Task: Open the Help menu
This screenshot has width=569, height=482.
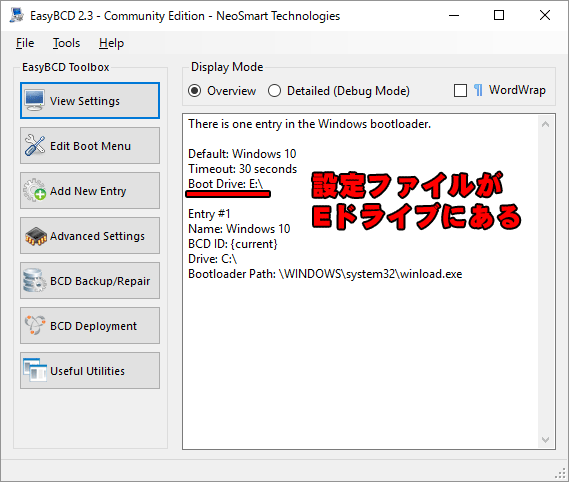Action: [111, 43]
